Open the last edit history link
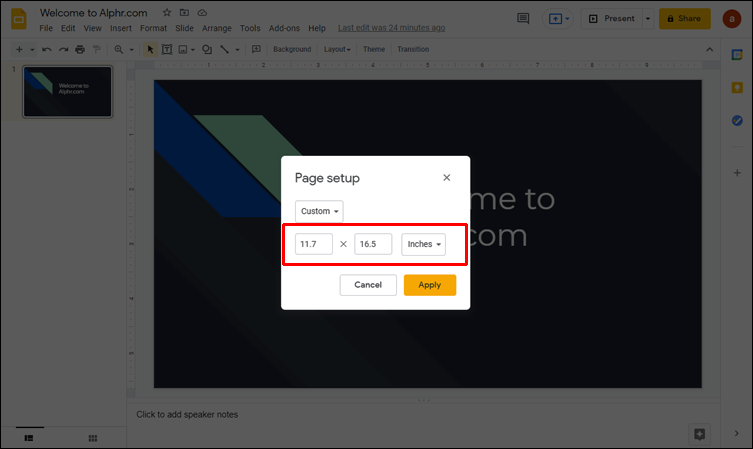 coord(391,28)
